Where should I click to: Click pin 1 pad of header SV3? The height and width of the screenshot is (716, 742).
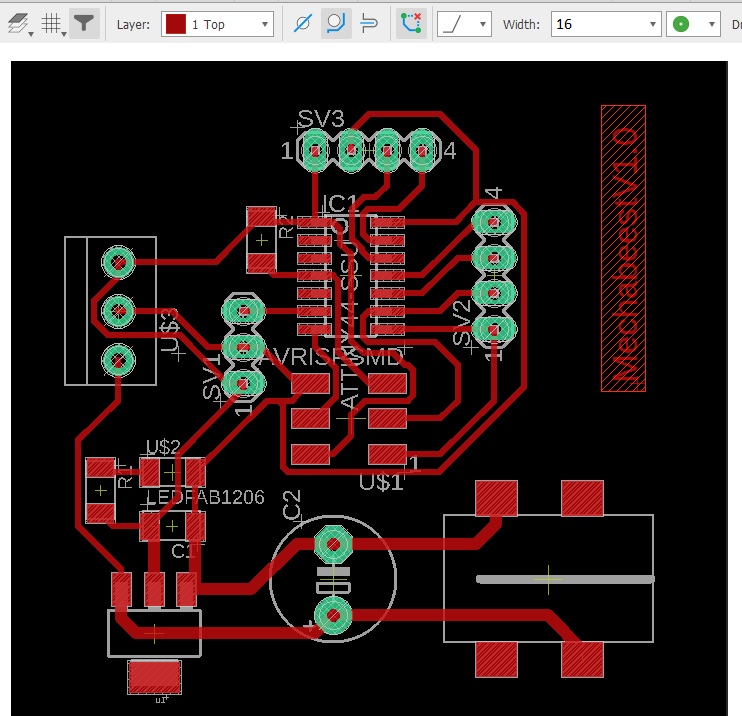[x=314, y=150]
